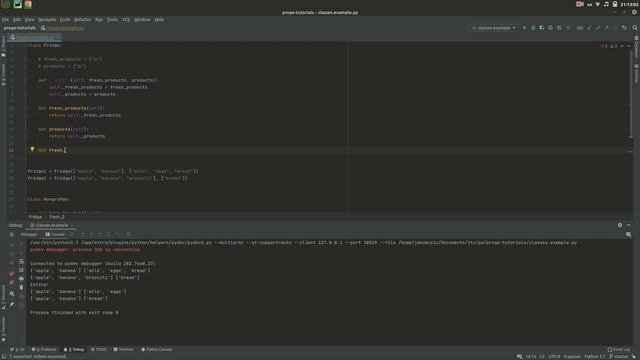Open debugger settings gear in left strip
This screenshot has width=640, height=360.
point(12,293)
